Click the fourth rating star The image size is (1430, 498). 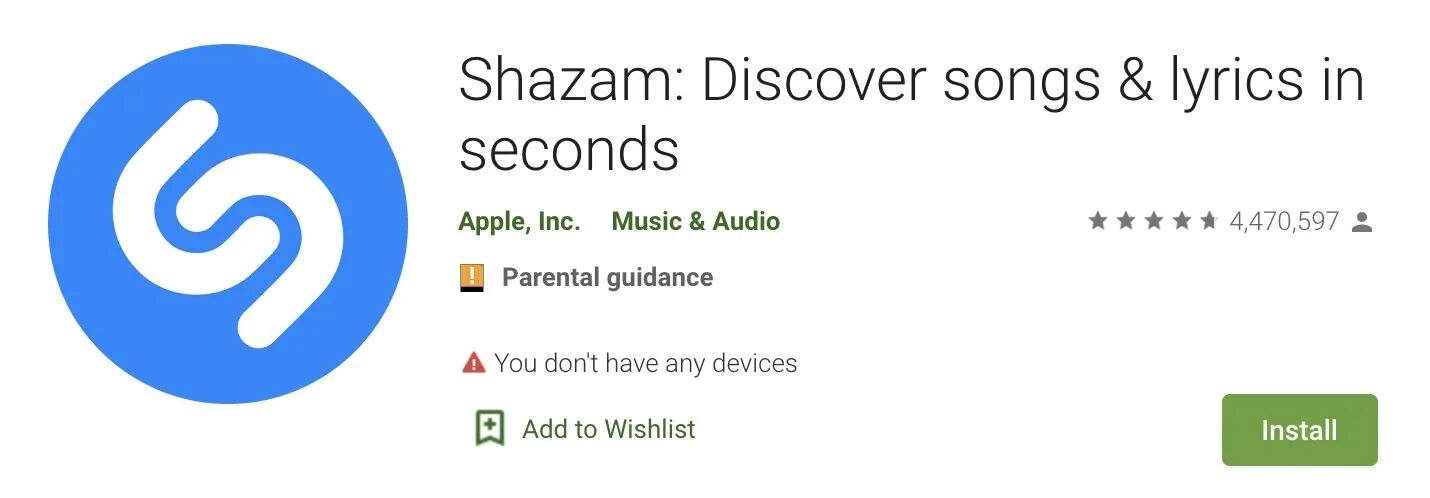(x=1182, y=221)
